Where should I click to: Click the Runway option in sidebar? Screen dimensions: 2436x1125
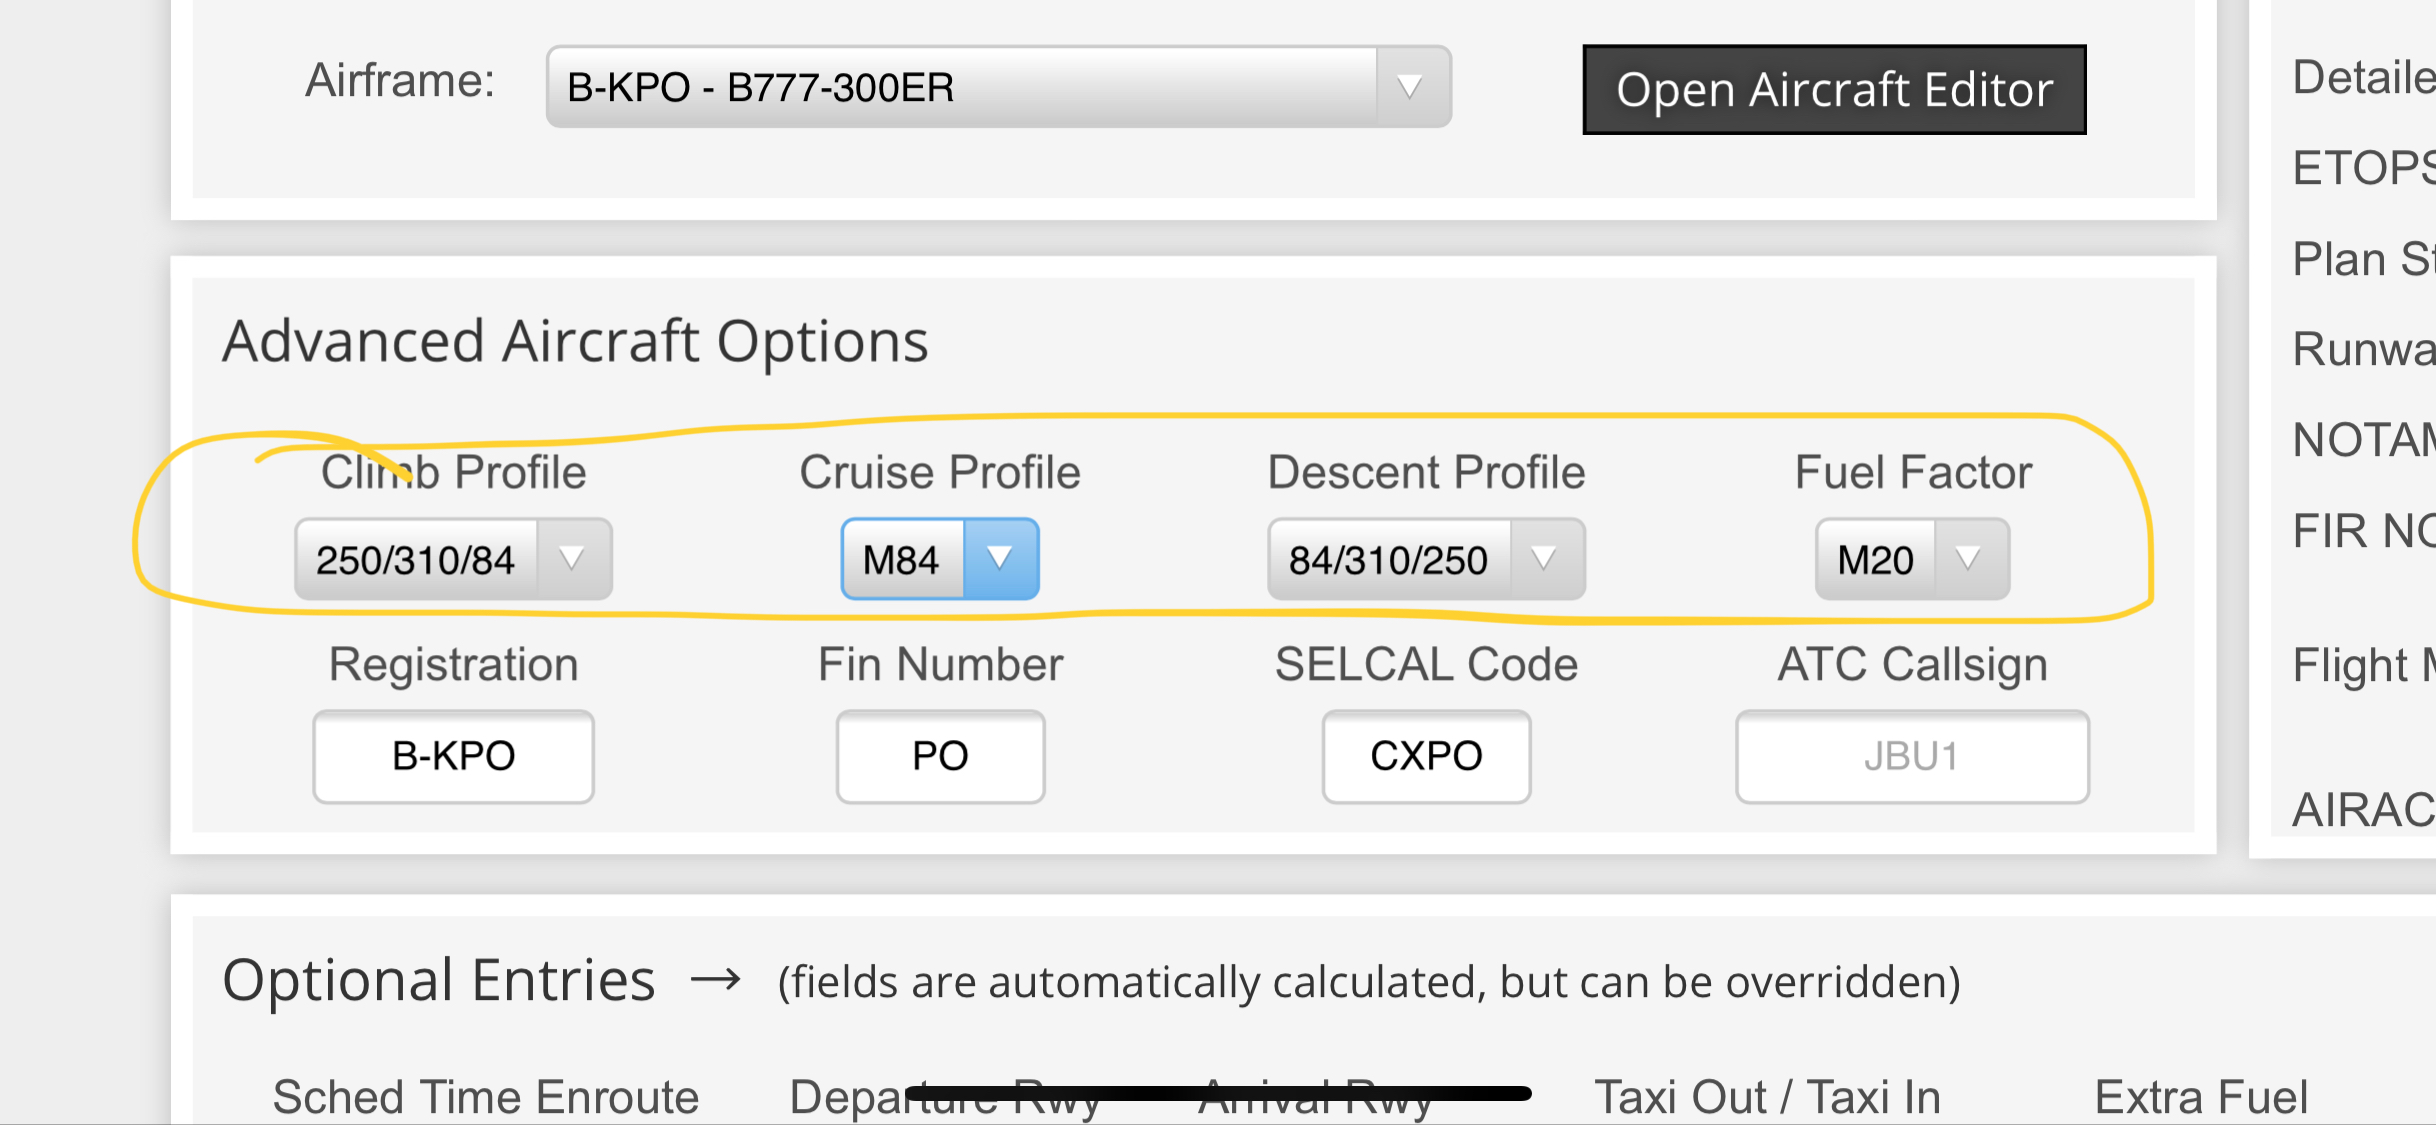[2362, 349]
